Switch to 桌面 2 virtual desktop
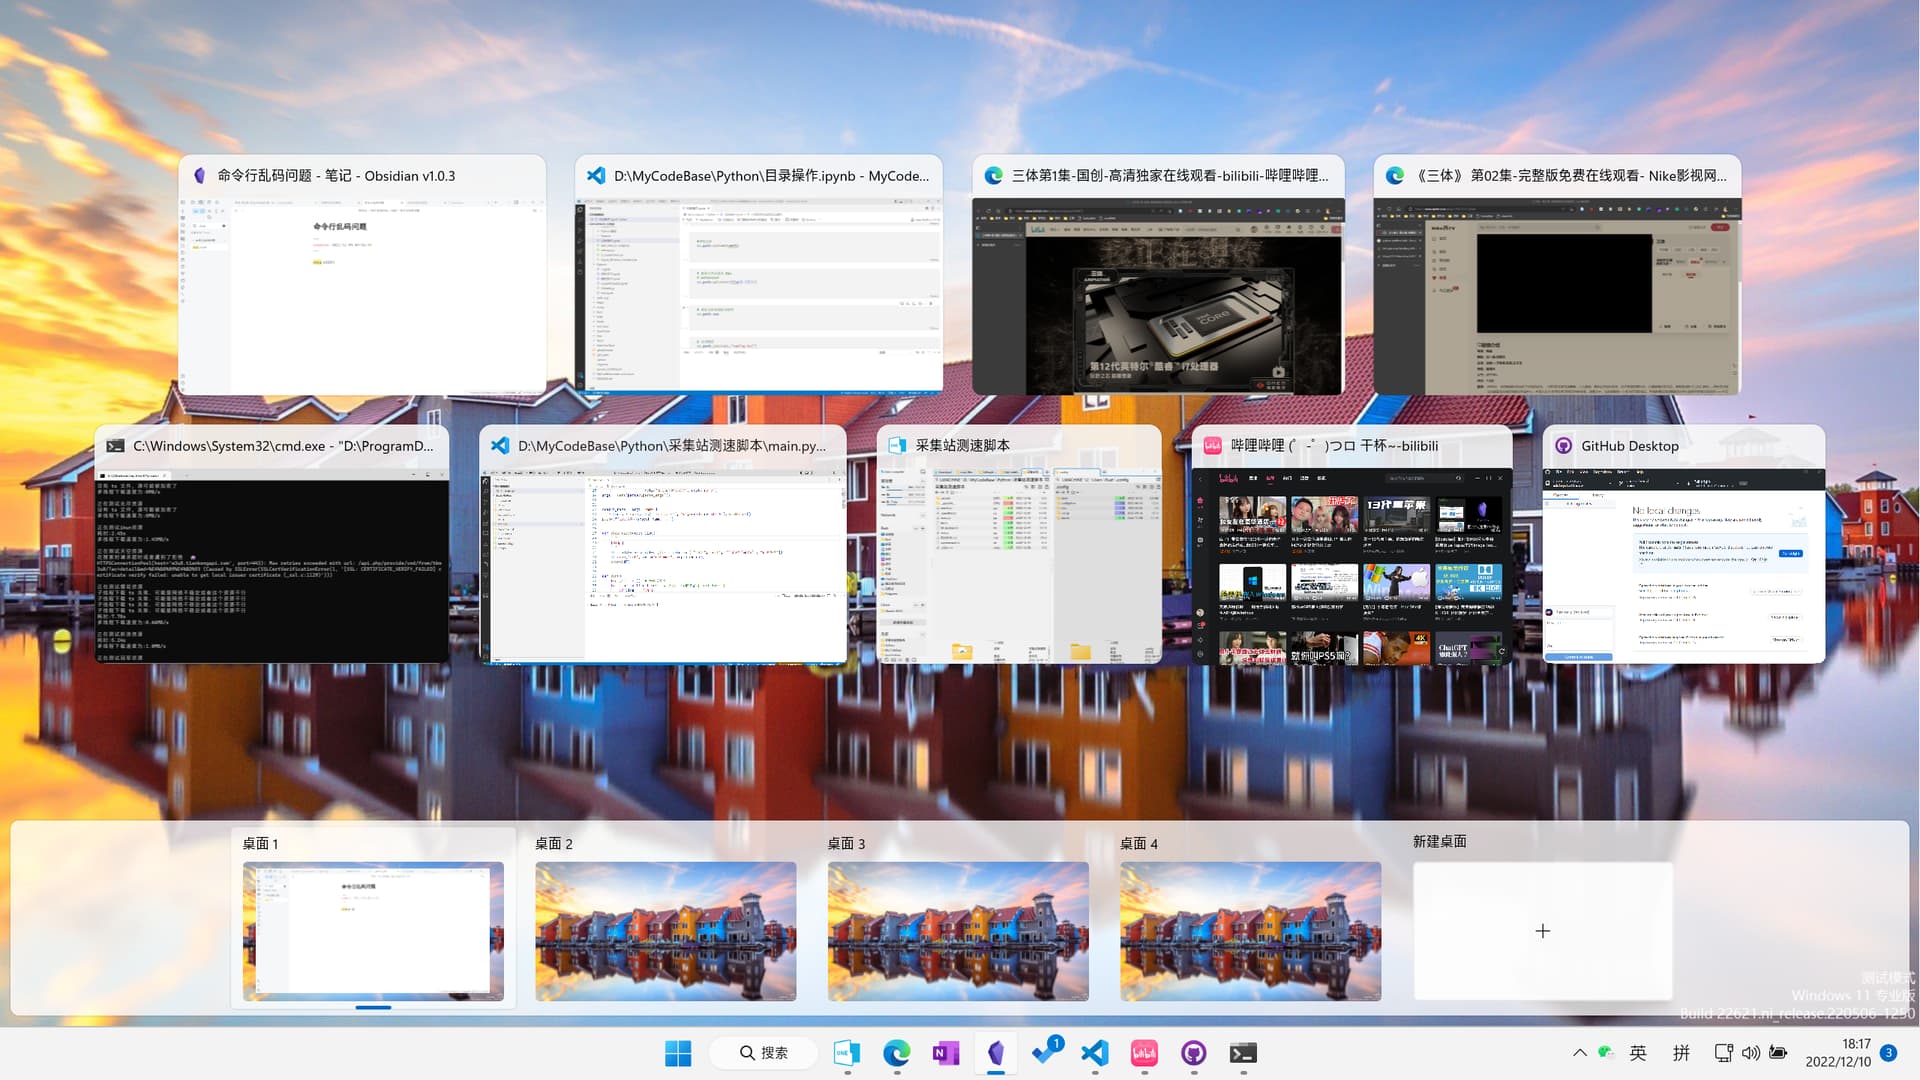 (x=665, y=931)
